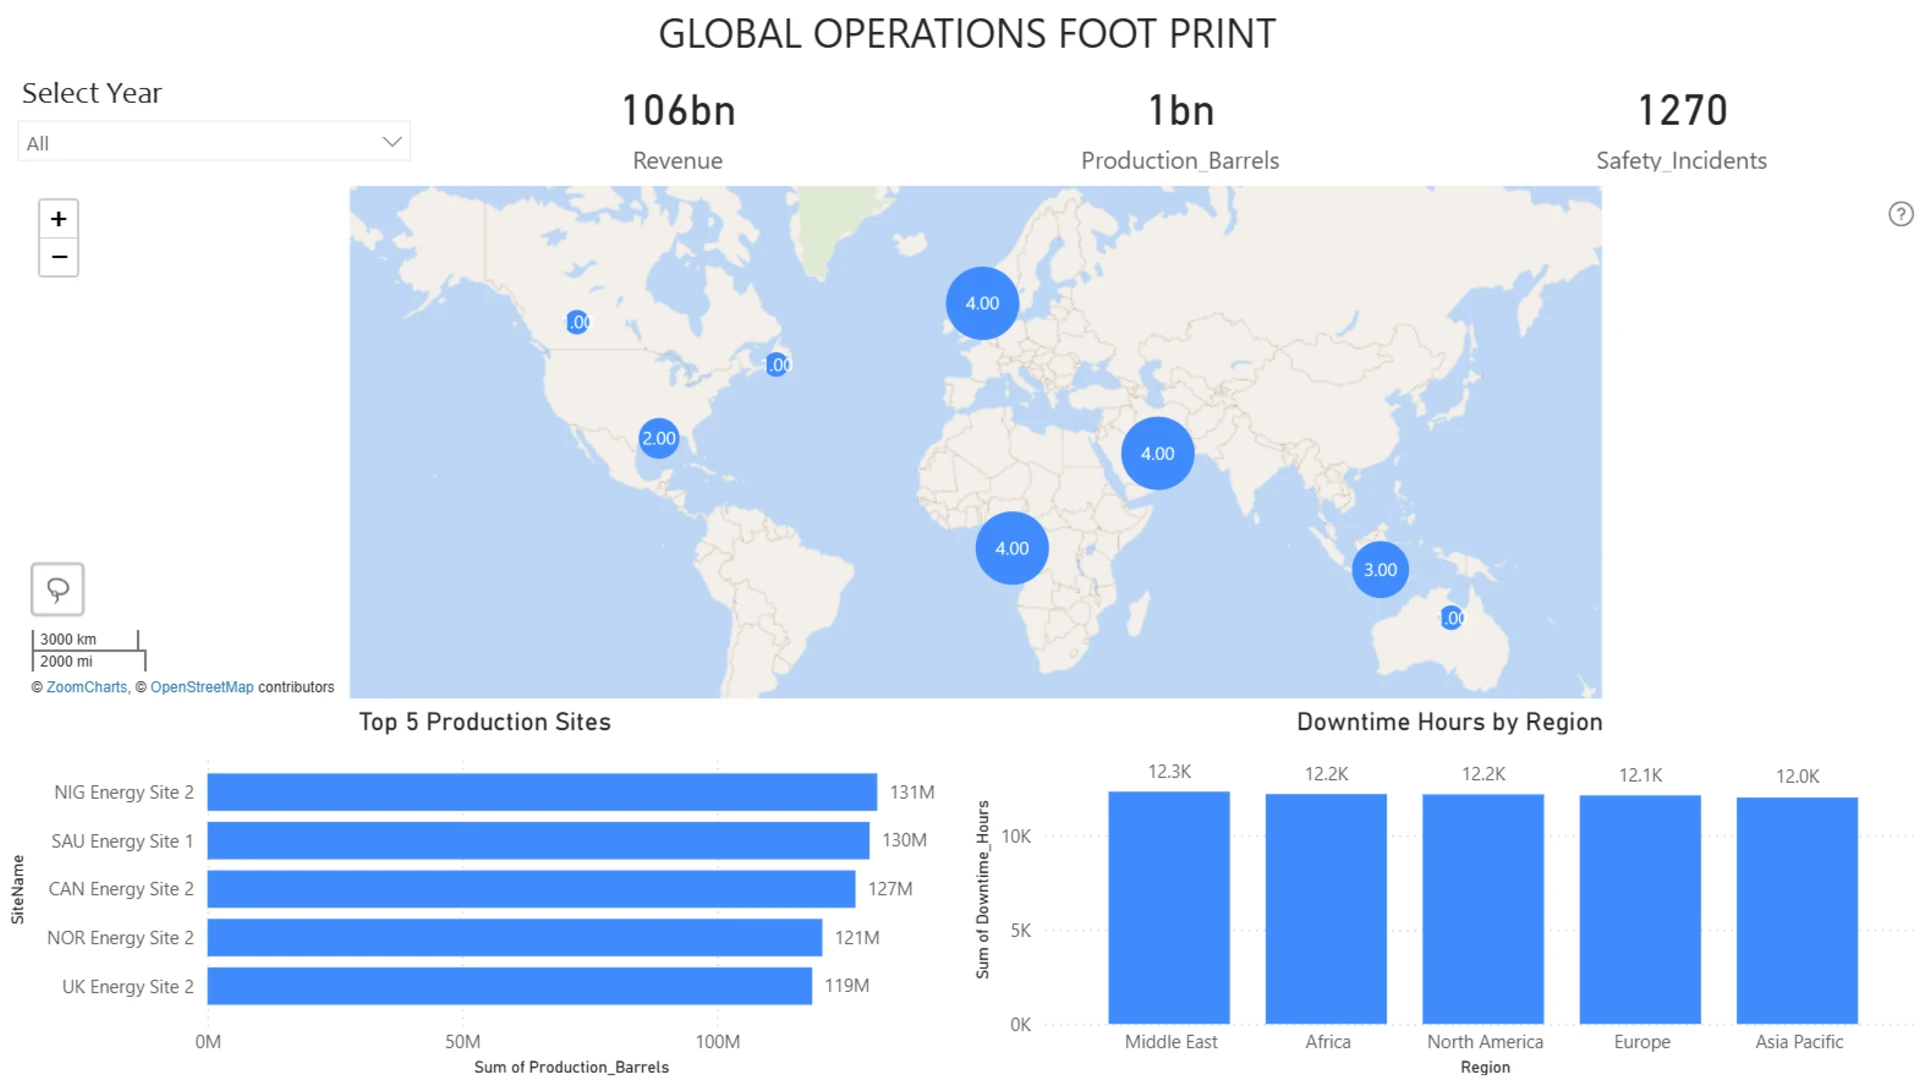1920x1080 pixels.
Task: Zoom in the map with plus button
Action: [58, 219]
